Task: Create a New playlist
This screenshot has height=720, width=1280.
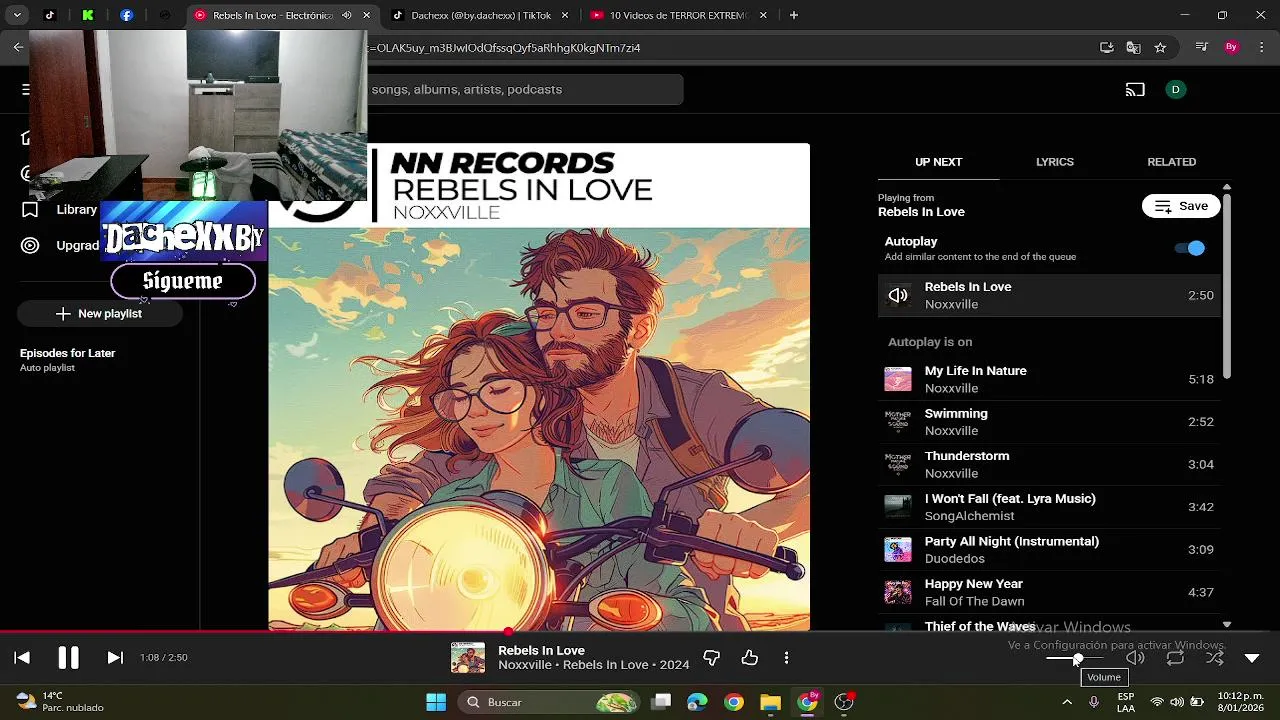Action: point(99,313)
